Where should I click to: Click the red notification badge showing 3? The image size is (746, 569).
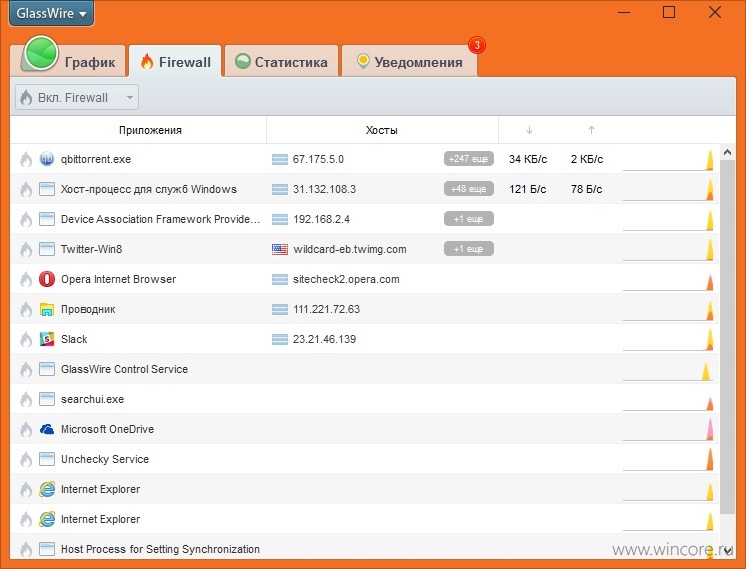477,45
